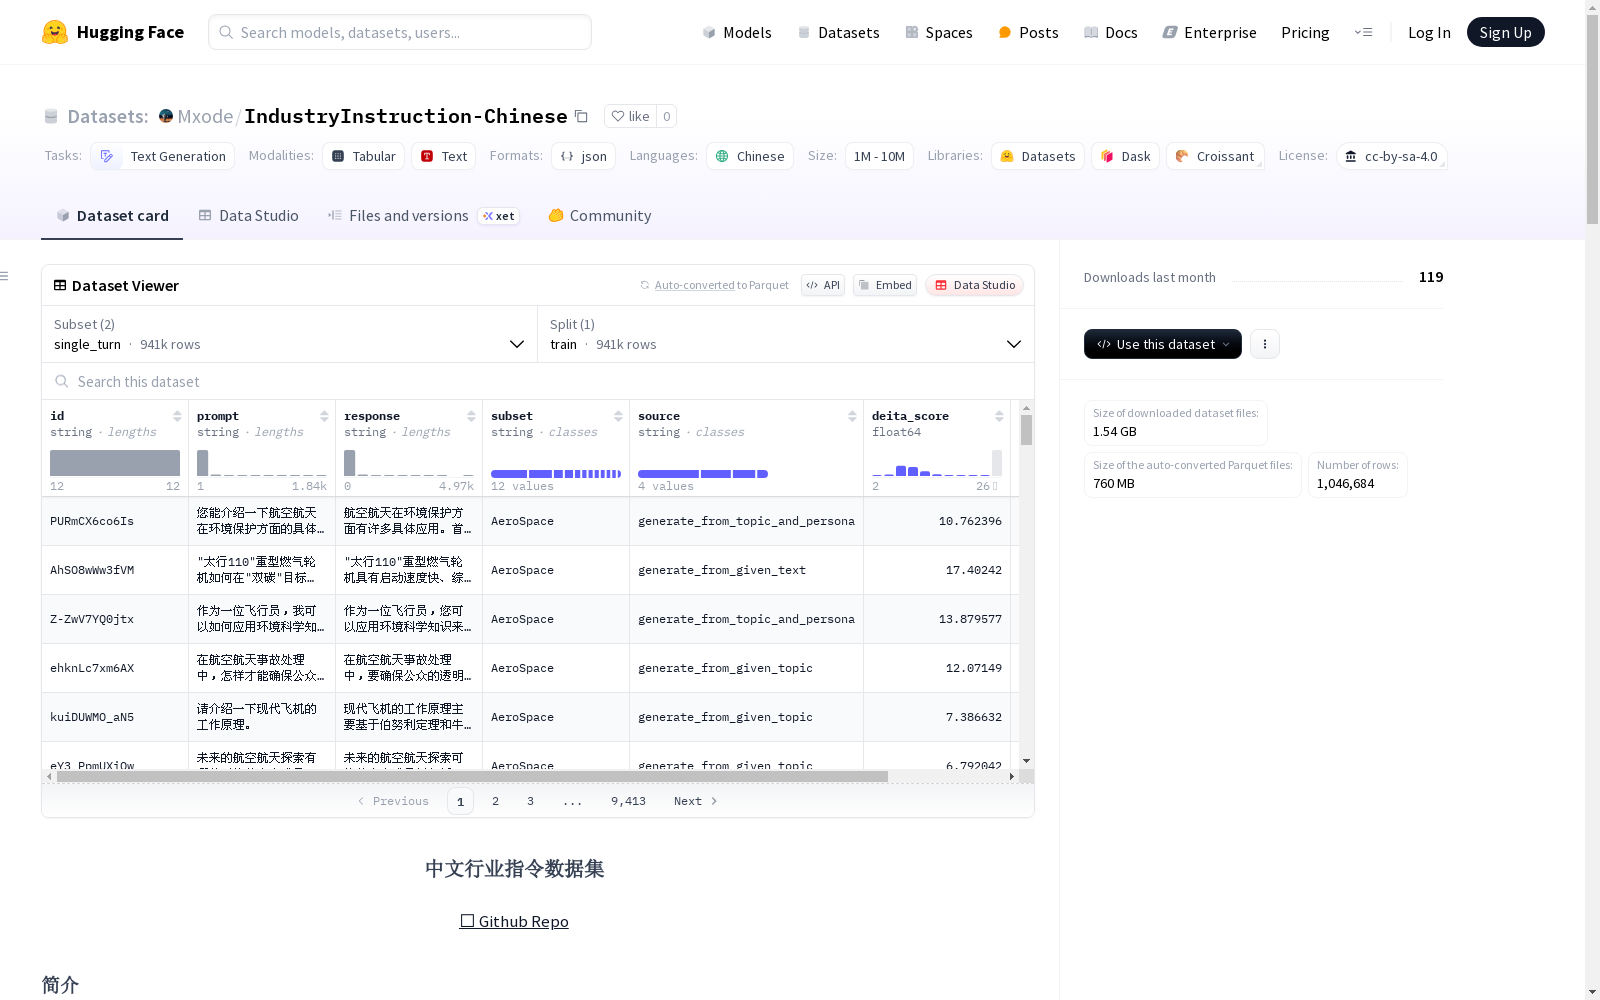Click the 1M - 10M size tag
This screenshot has width=1600, height=1000.
(879, 156)
